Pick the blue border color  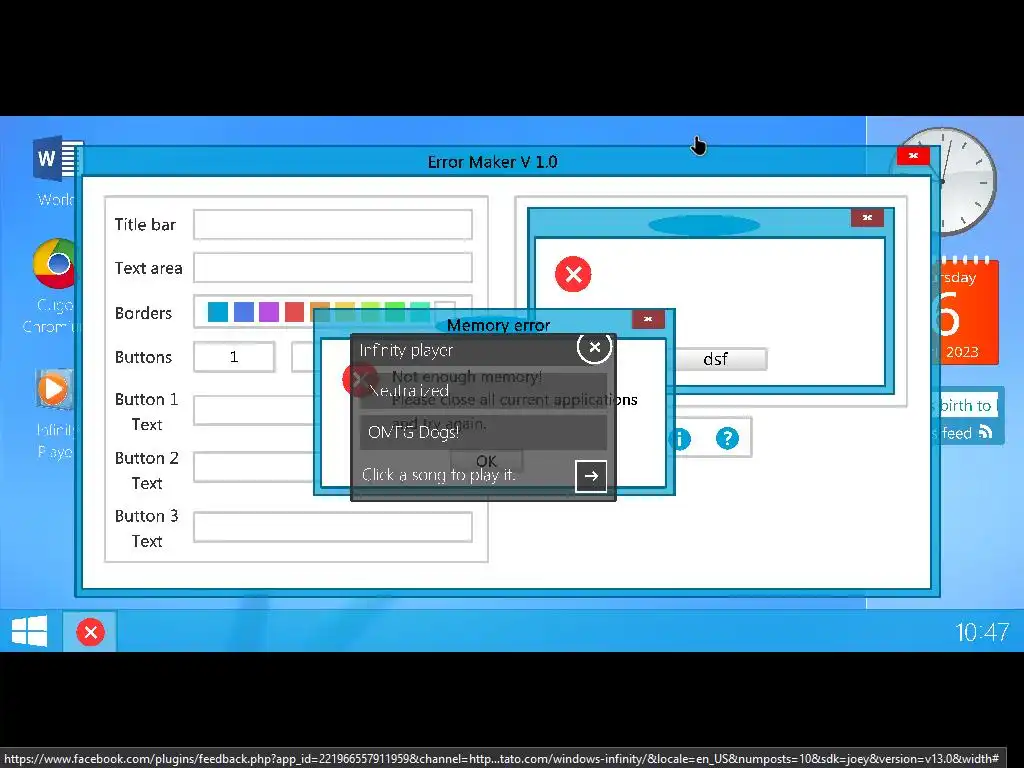(x=218, y=312)
